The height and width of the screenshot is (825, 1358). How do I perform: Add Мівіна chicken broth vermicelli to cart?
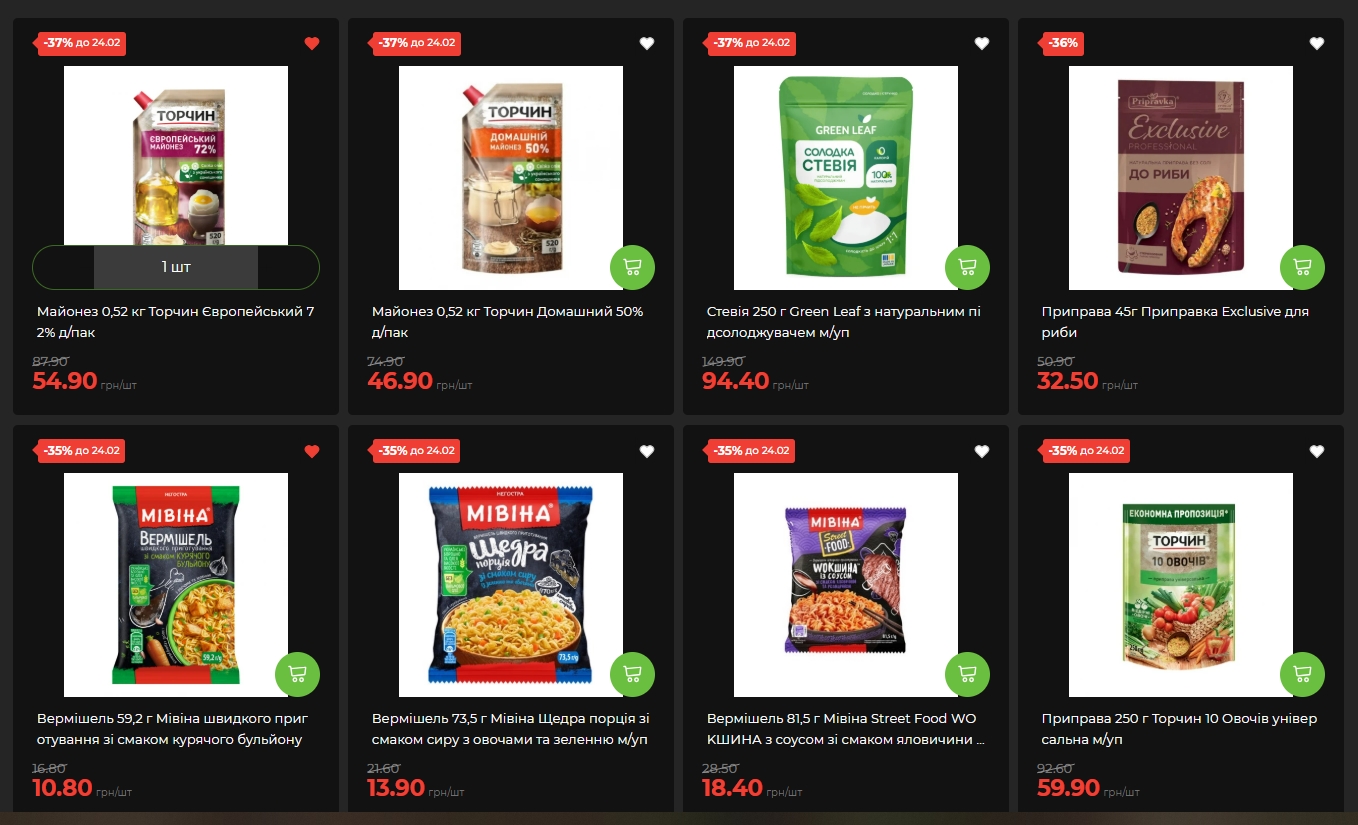pyautogui.click(x=297, y=674)
